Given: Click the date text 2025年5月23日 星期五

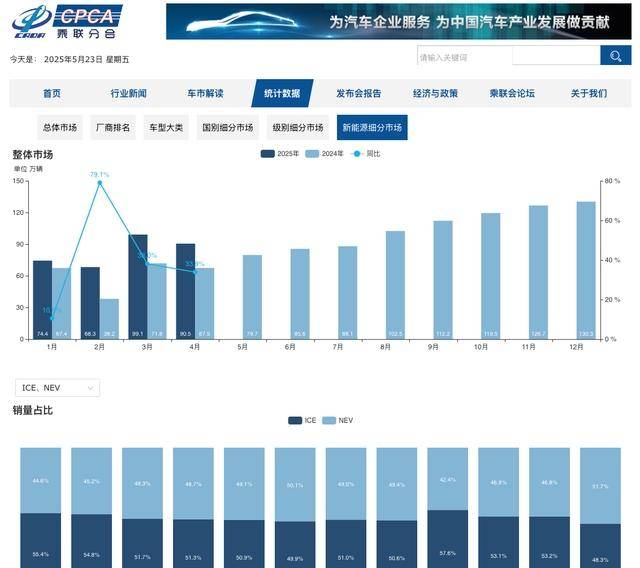Looking at the screenshot, I should [x=87, y=60].
